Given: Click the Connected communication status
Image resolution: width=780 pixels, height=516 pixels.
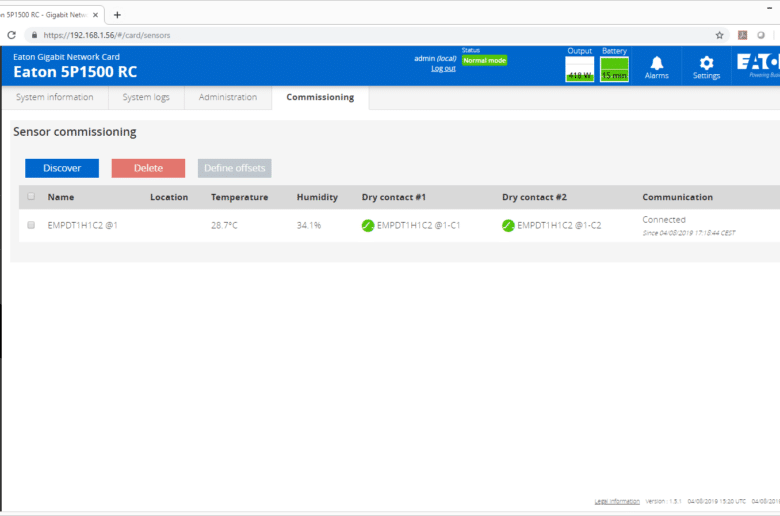Looking at the screenshot, I should (664, 219).
